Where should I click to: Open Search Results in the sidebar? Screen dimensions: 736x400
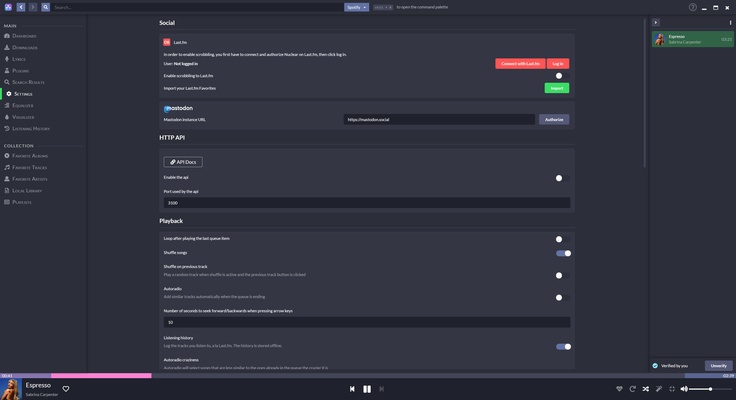[24, 82]
